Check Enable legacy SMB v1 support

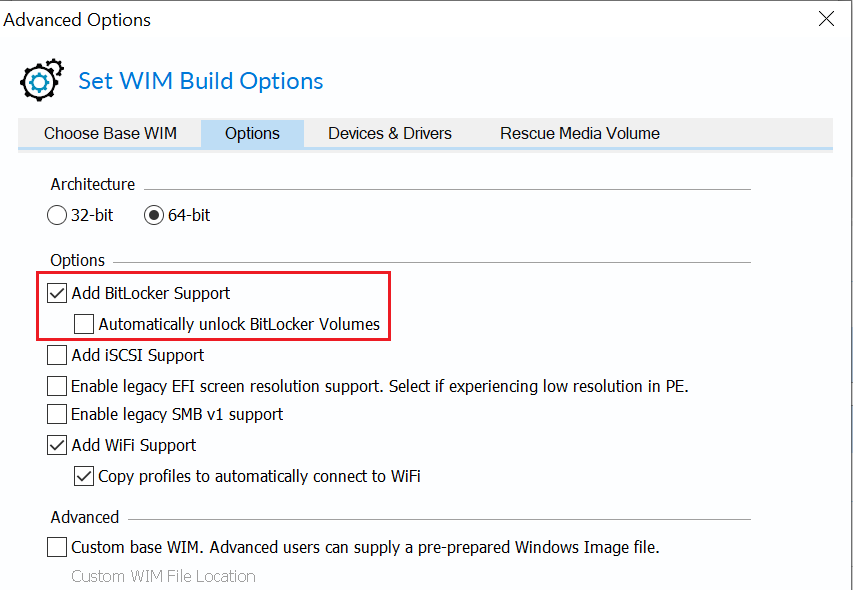click(x=57, y=414)
